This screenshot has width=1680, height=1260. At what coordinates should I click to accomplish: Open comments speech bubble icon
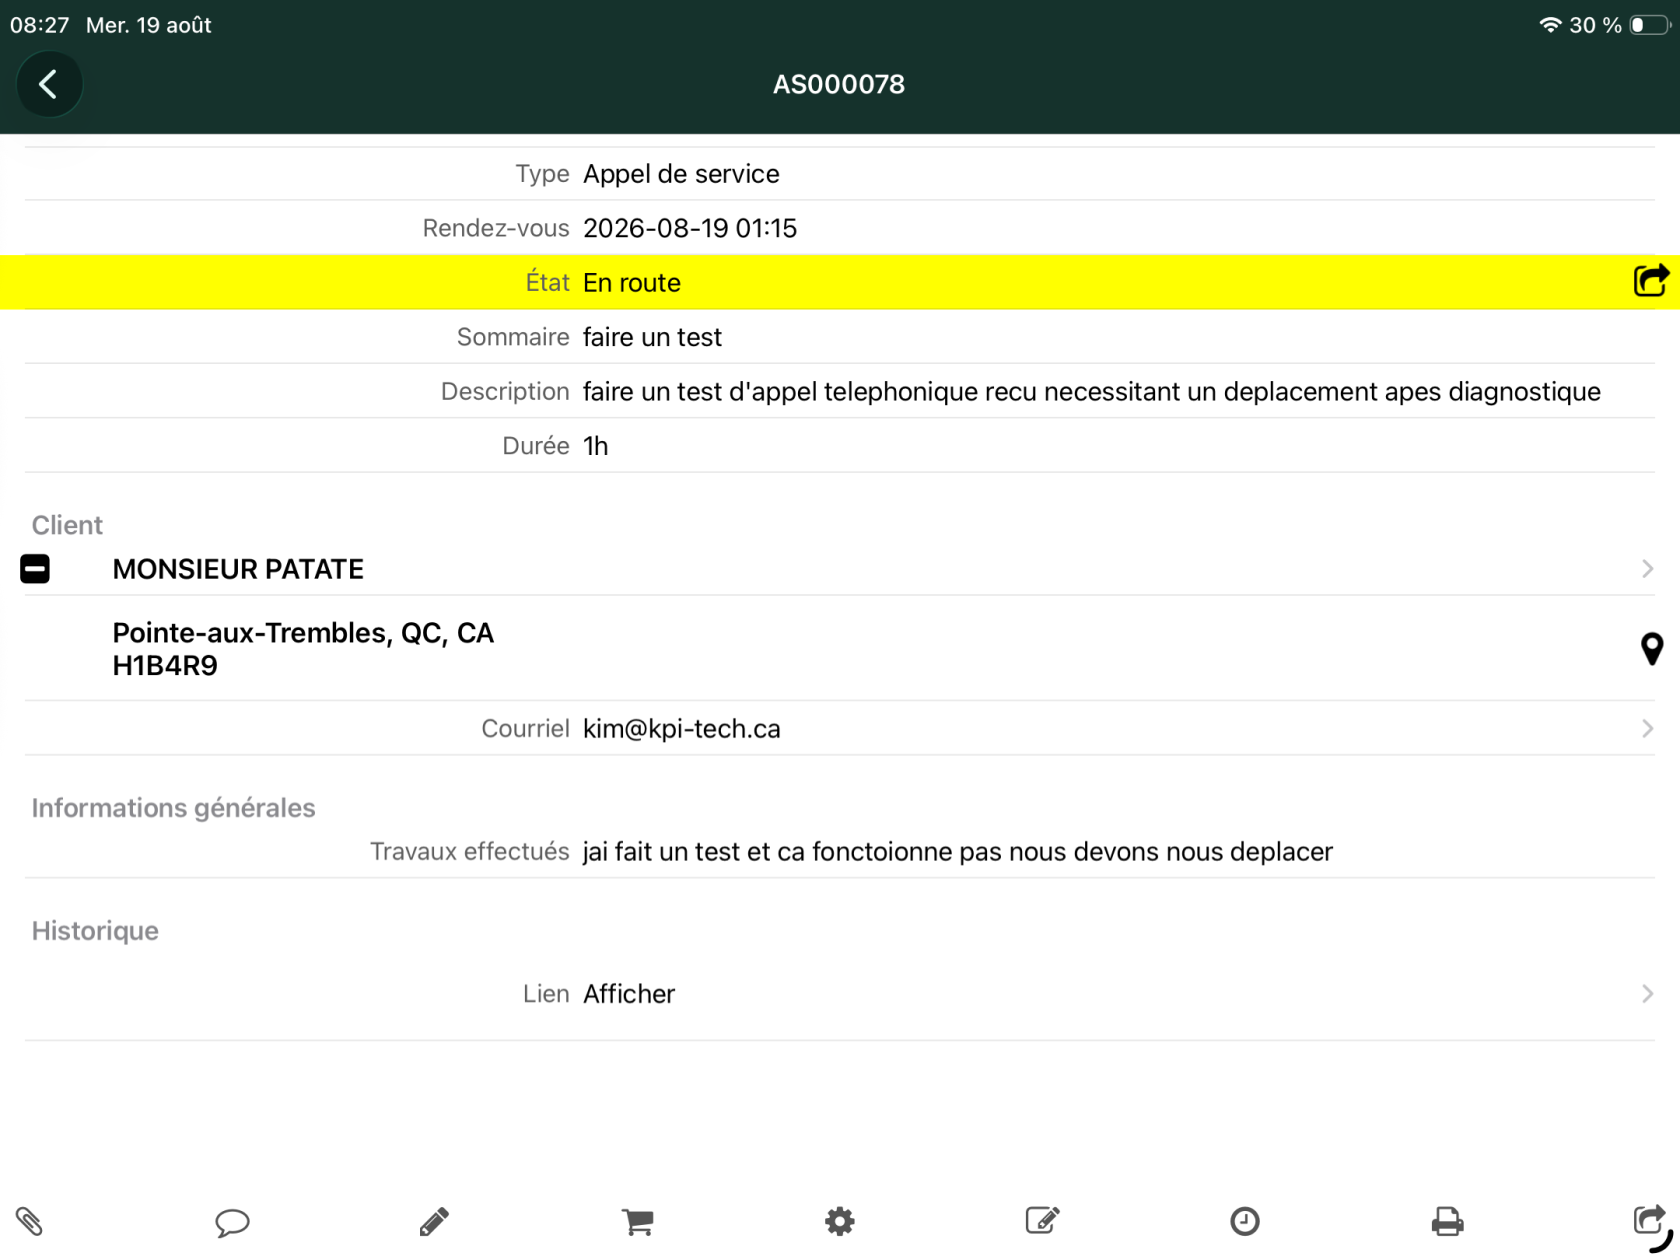232,1222
